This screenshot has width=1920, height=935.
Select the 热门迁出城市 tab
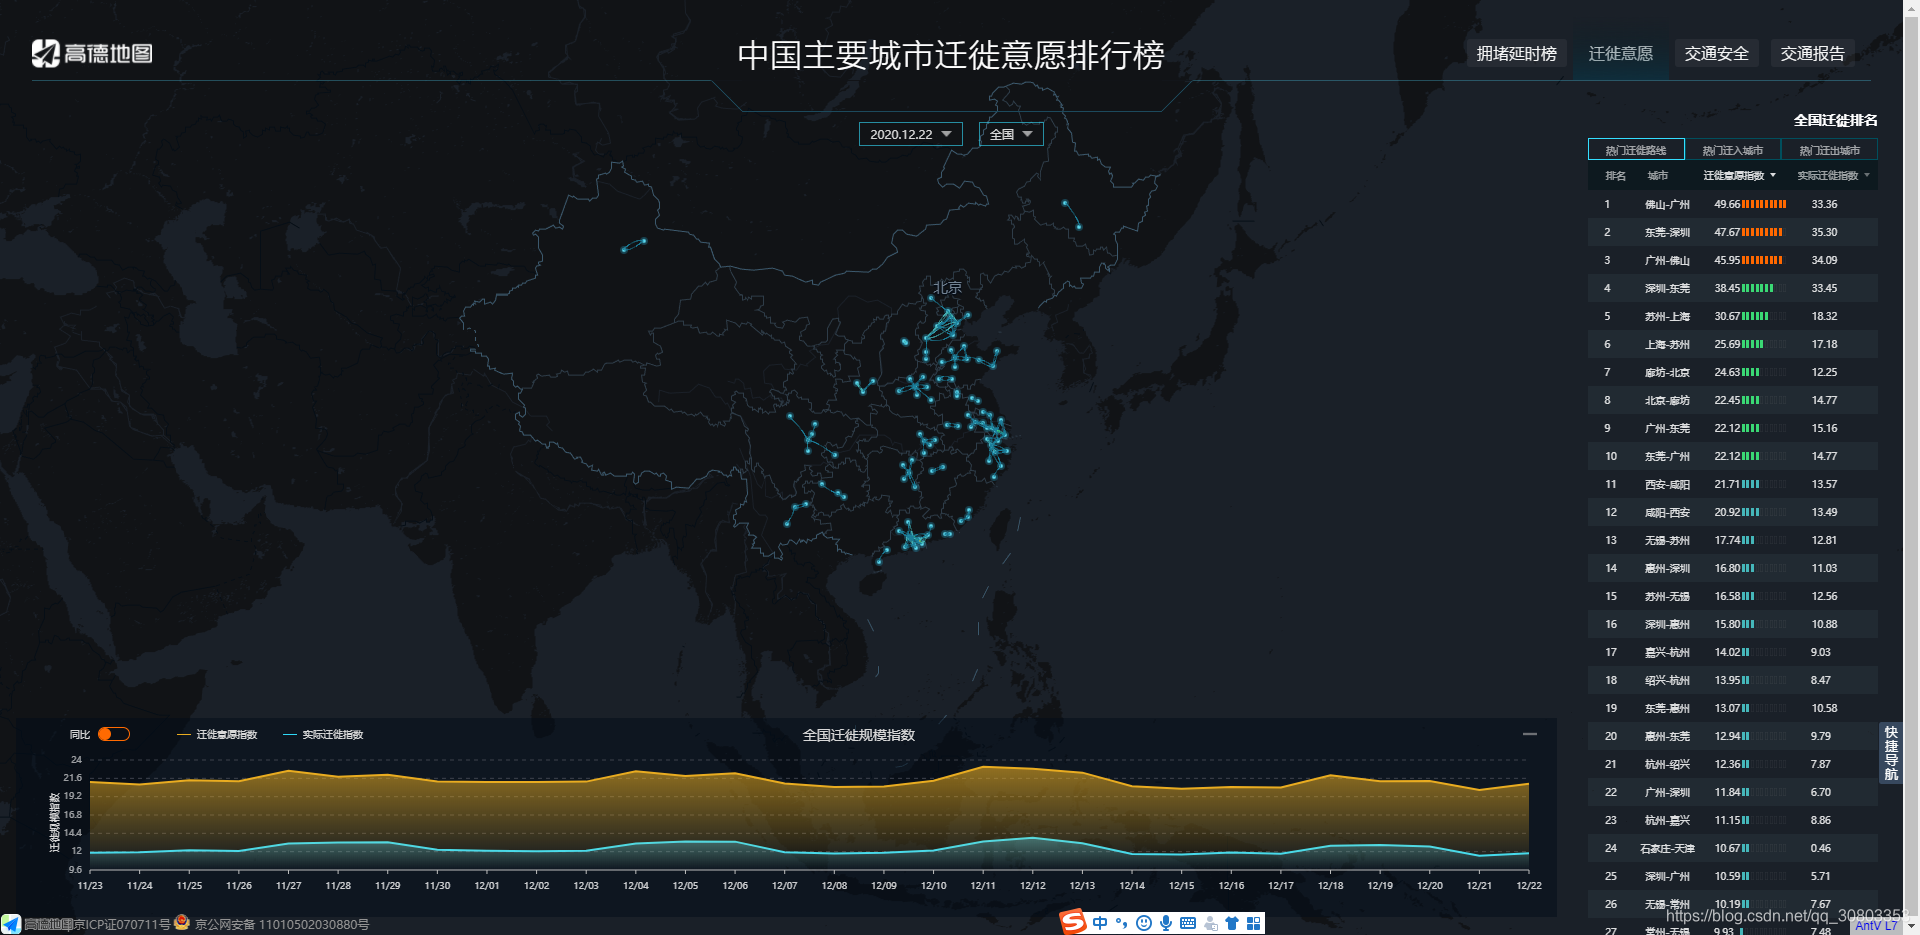[x=1829, y=149]
